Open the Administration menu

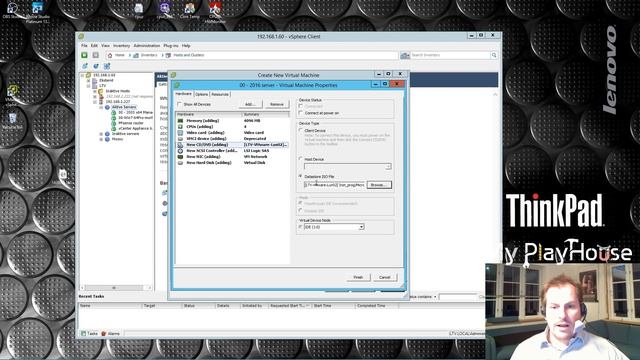(x=147, y=46)
